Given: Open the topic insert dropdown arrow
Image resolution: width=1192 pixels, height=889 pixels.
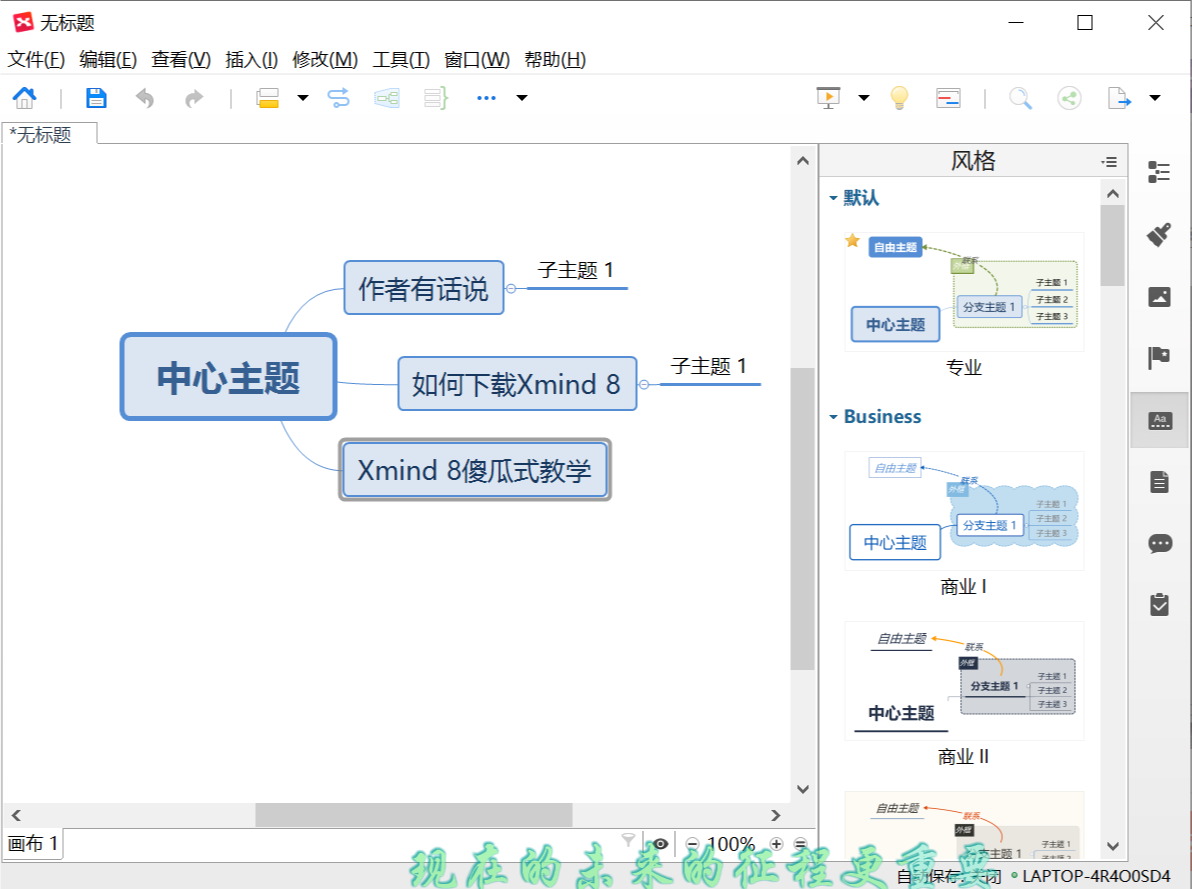Looking at the screenshot, I should point(303,97).
